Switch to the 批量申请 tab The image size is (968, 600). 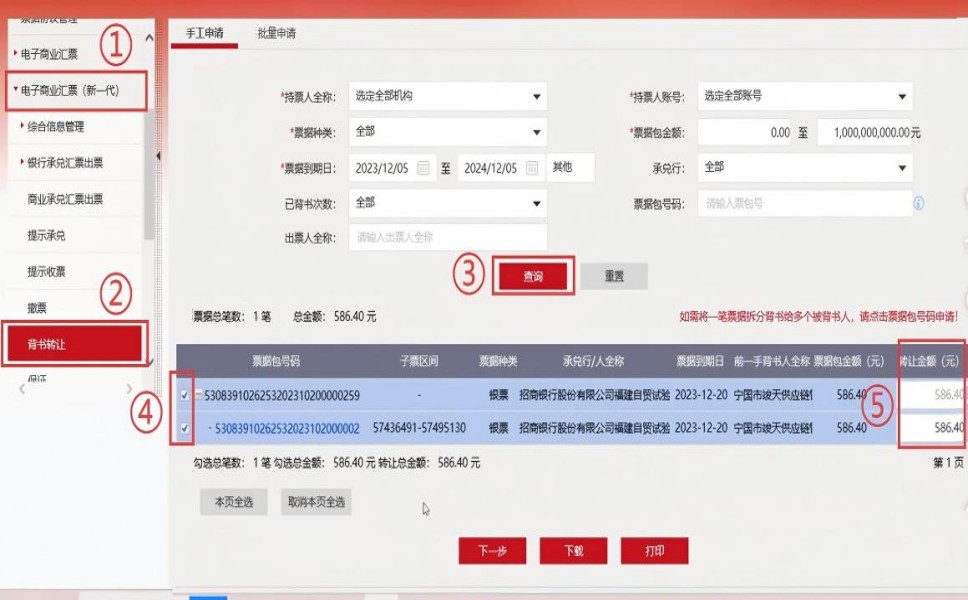pyautogui.click(x=276, y=33)
